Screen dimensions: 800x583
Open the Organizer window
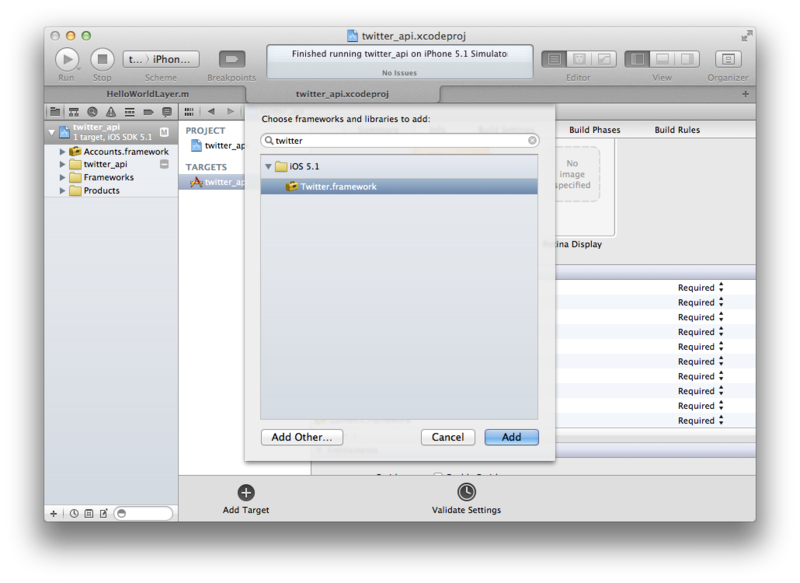[728, 59]
